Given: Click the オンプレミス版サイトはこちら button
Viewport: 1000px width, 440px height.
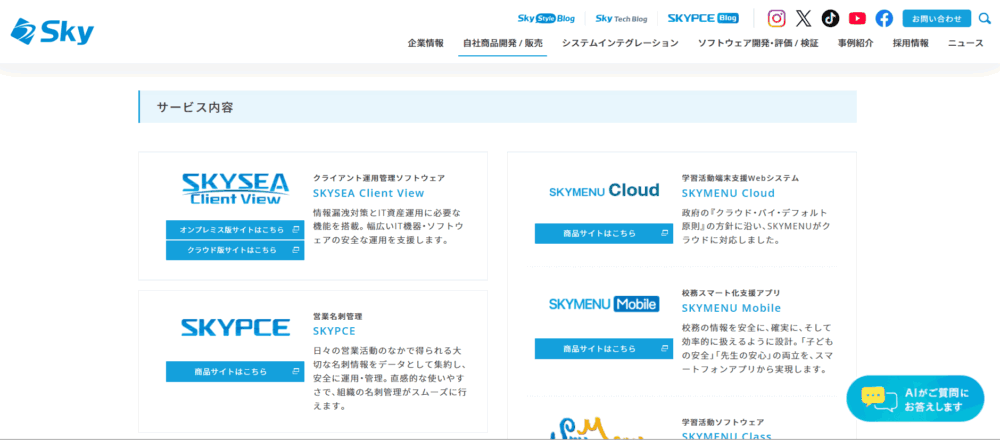Looking at the screenshot, I should tap(235, 230).
